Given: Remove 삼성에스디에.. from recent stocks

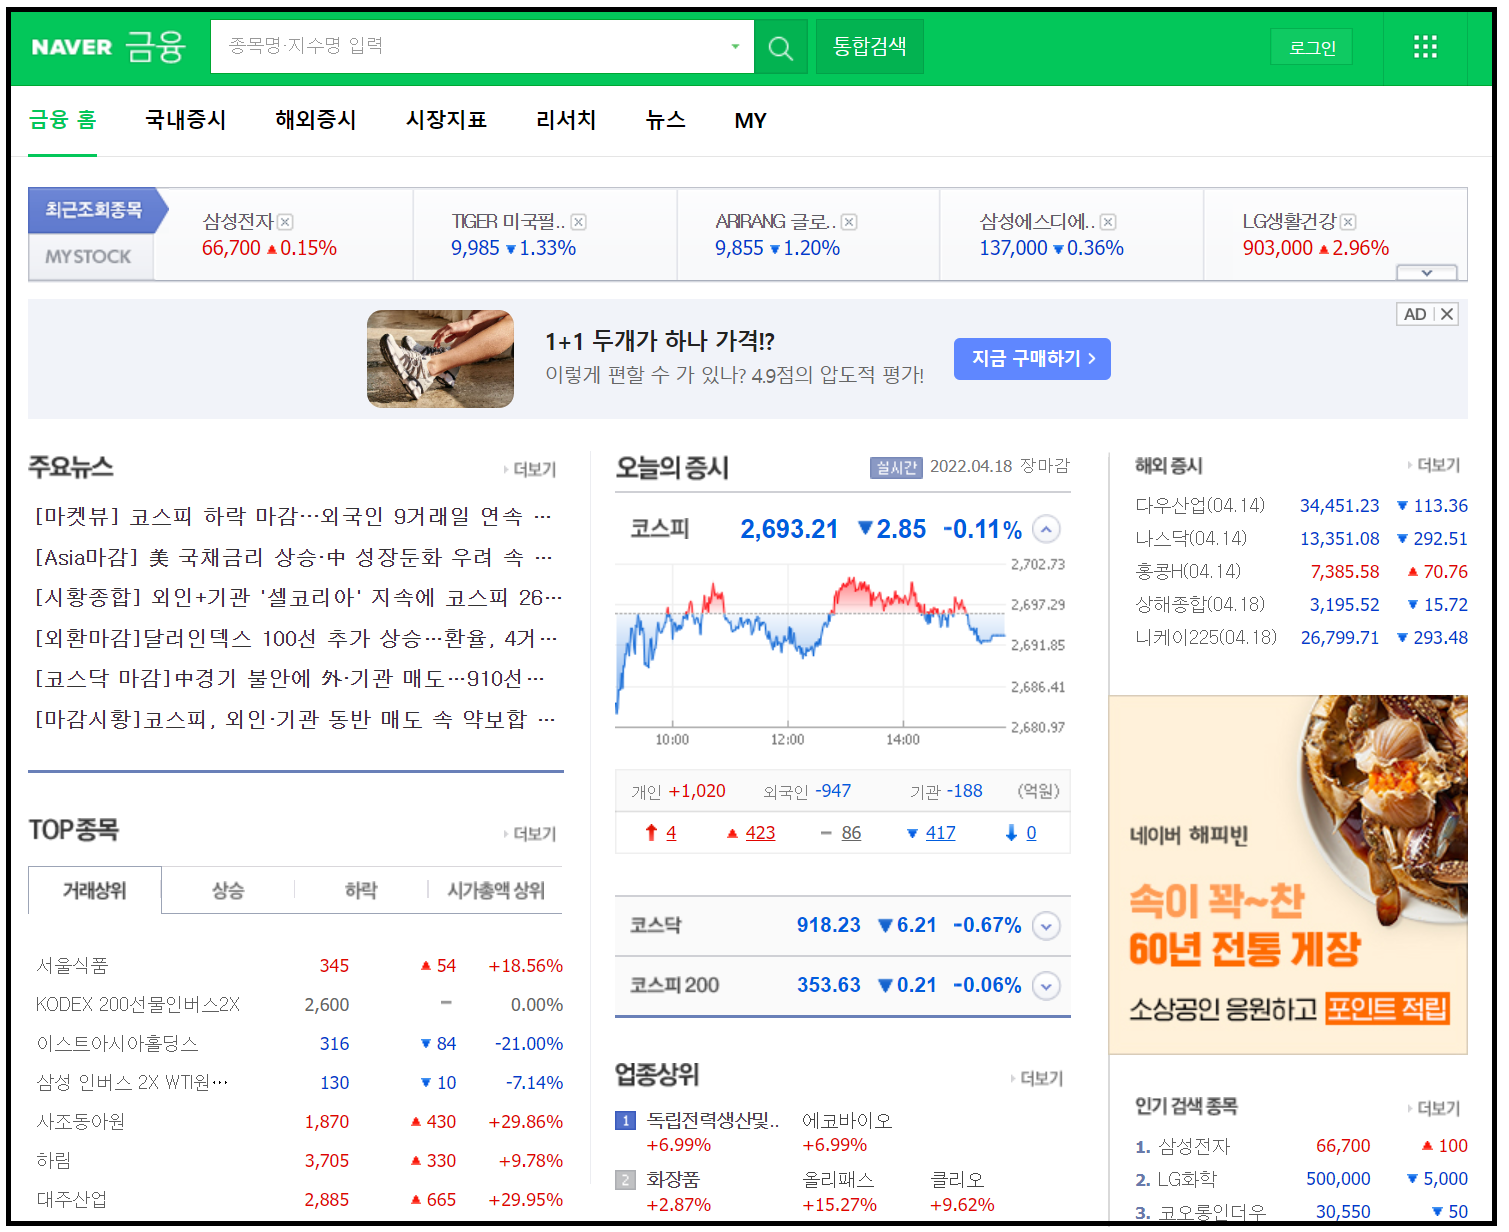Looking at the screenshot, I should click(x=1108, y=222).
